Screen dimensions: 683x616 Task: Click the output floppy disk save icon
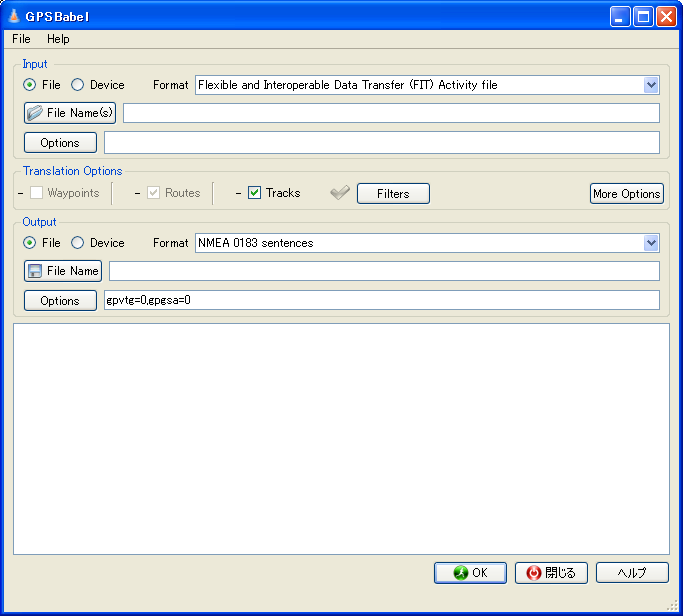pos(35,271)
